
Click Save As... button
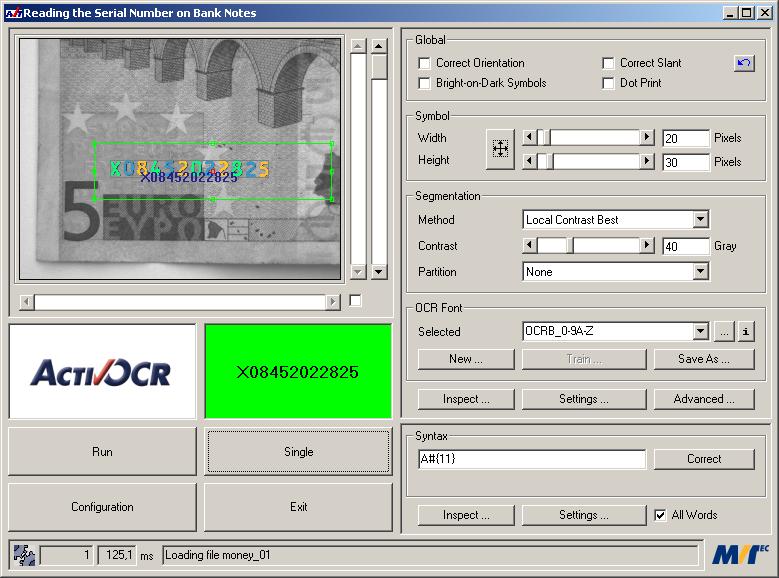coord(704,359)
